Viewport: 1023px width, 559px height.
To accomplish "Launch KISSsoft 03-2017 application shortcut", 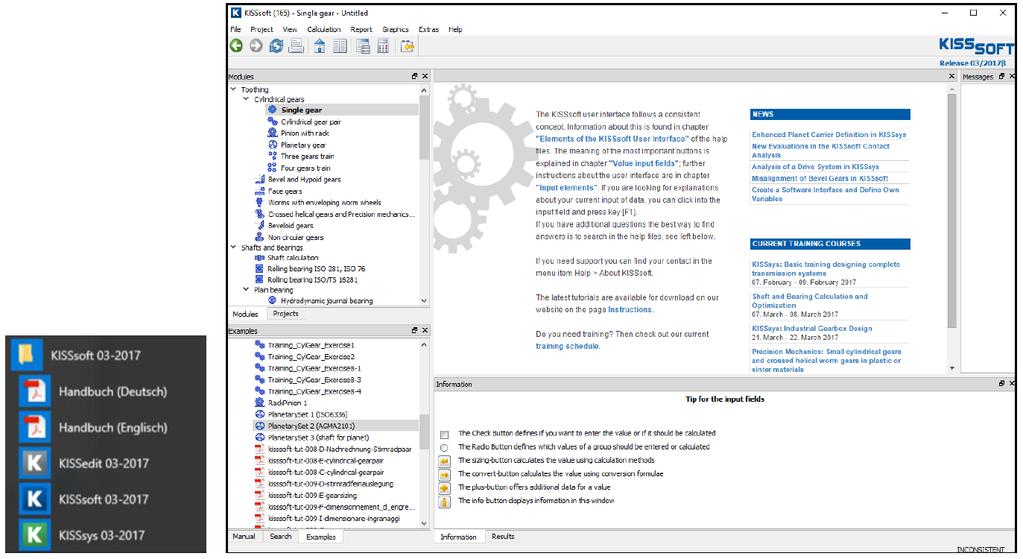I will click(106, 499).
